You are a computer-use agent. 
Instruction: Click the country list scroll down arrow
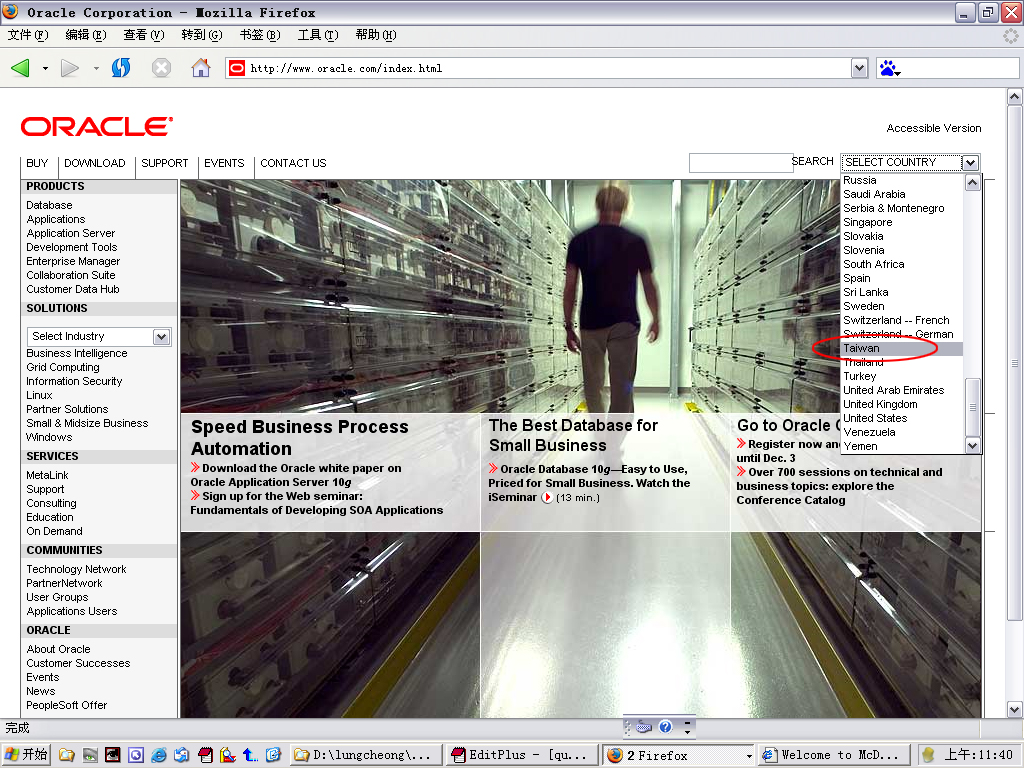point(972,445)
